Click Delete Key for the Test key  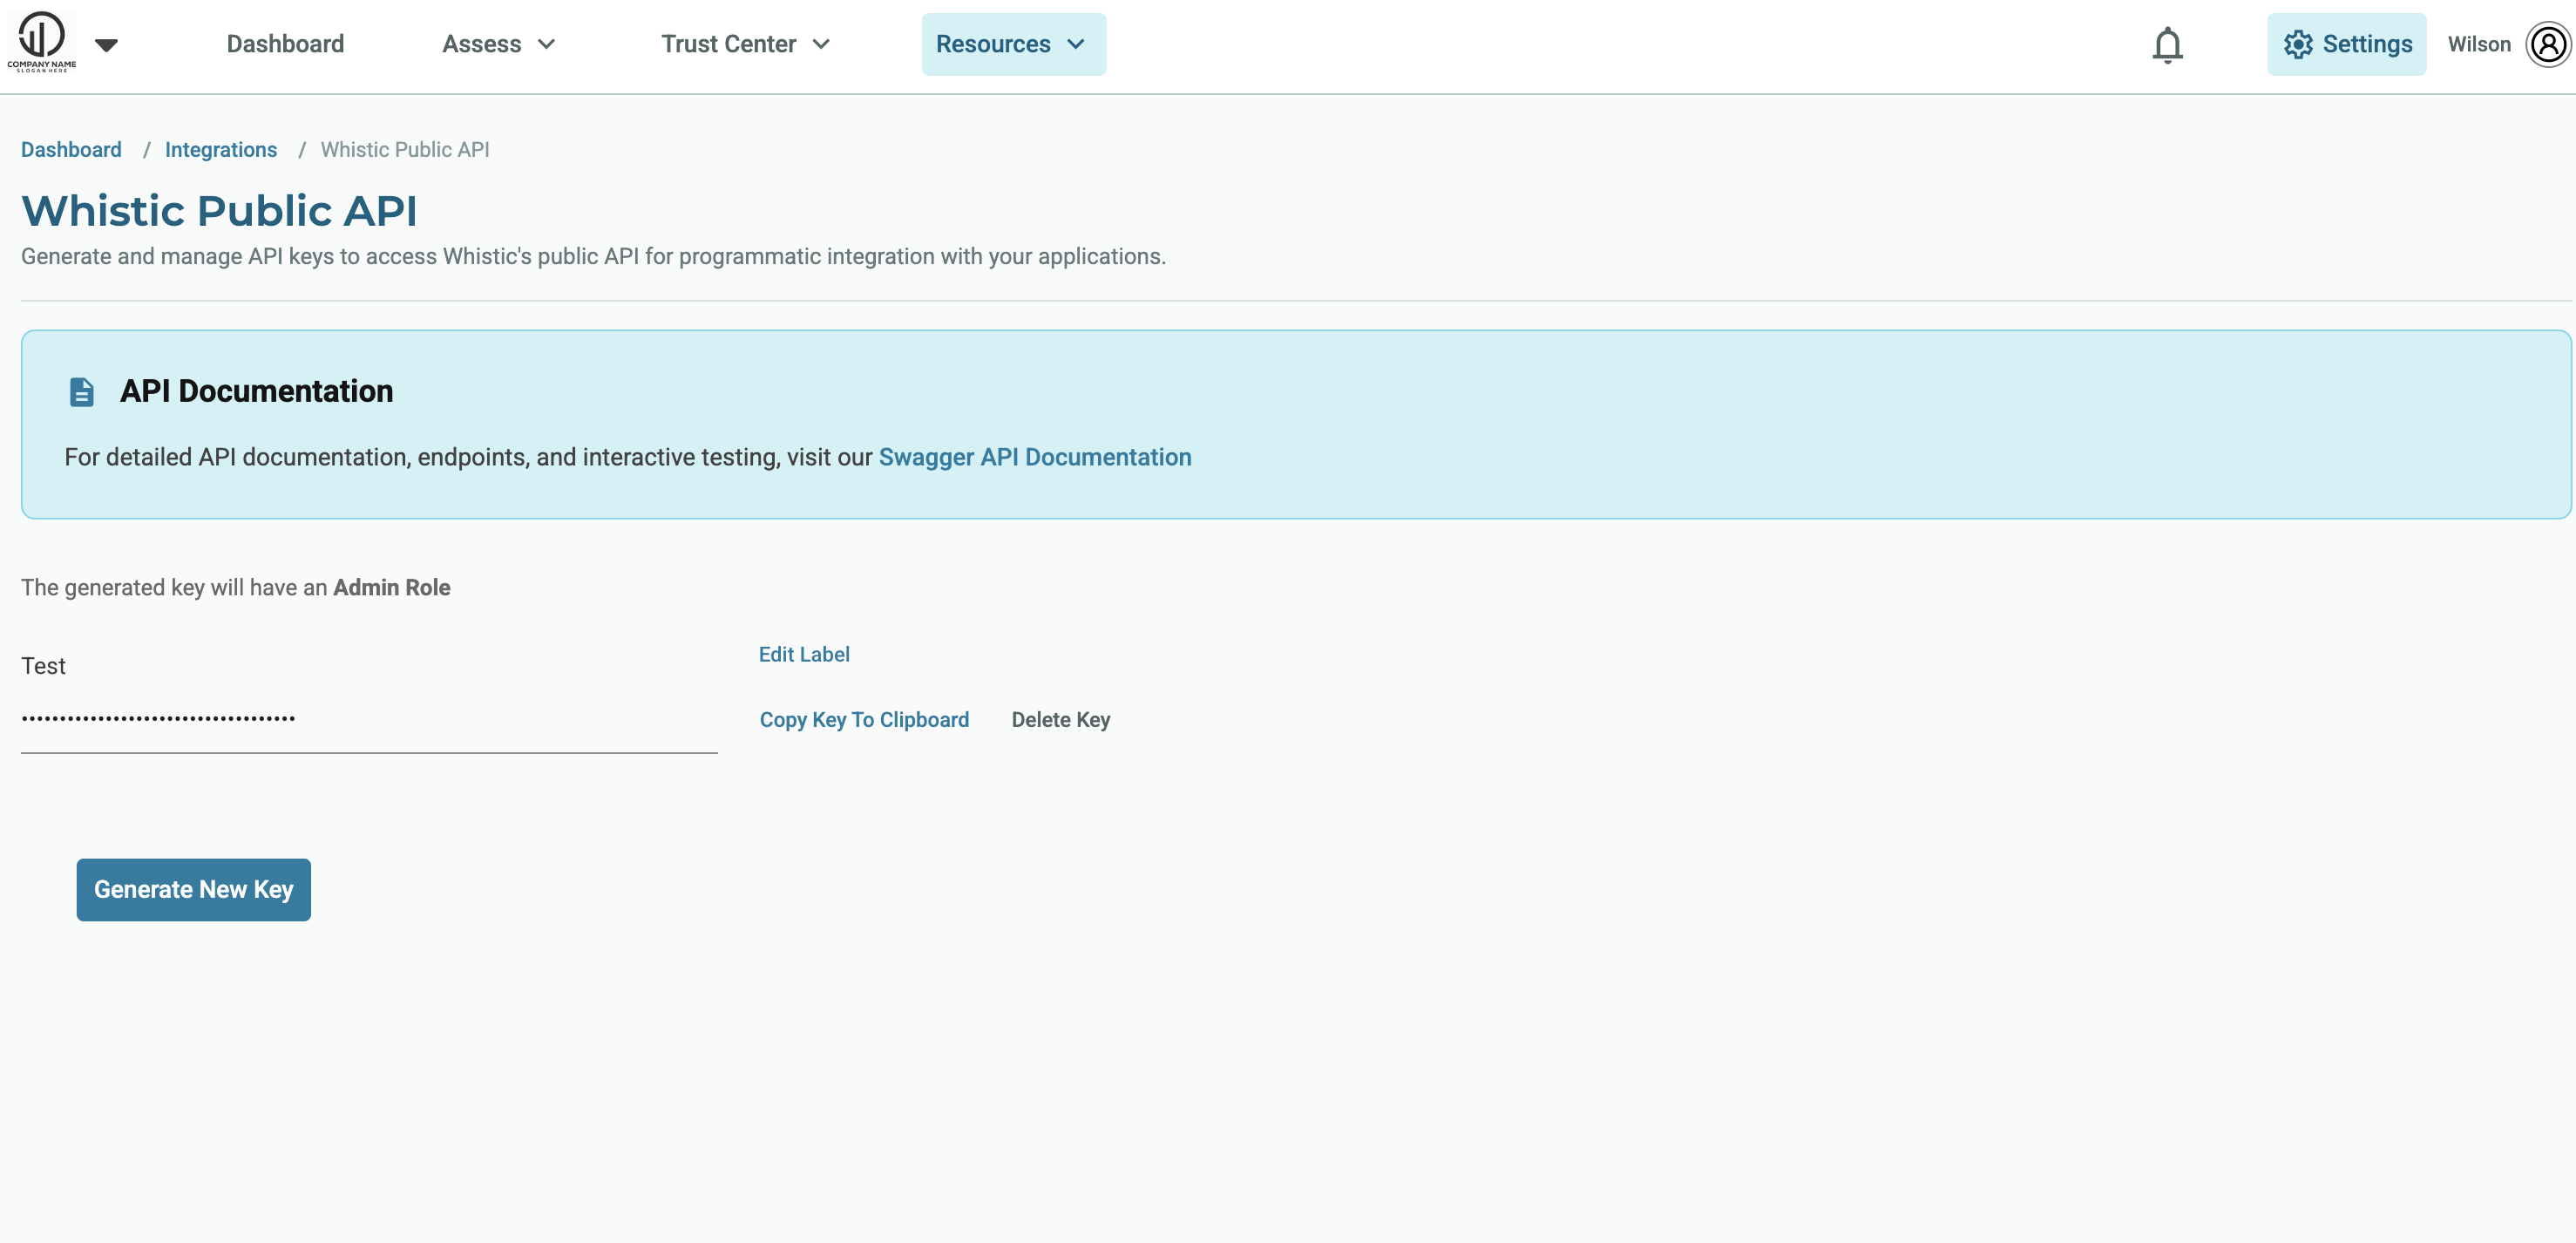click(x=1061, y=720)
